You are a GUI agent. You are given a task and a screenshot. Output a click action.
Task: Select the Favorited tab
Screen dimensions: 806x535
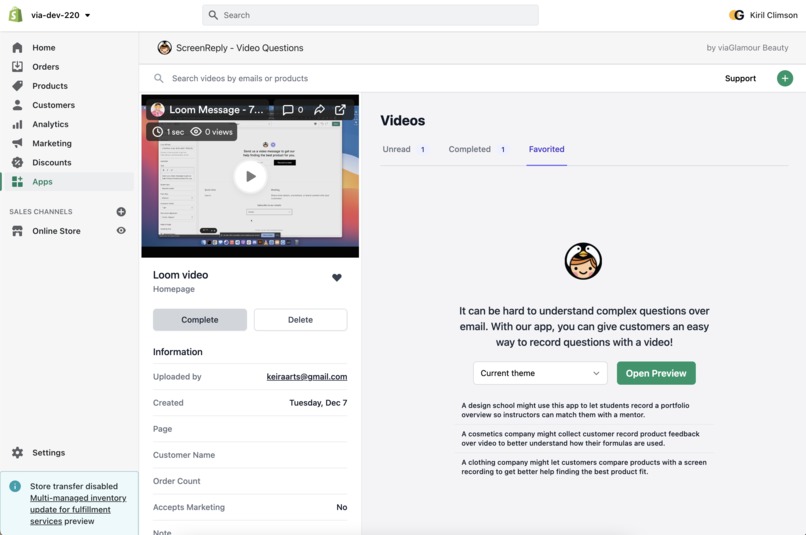[x=546, y=149]
